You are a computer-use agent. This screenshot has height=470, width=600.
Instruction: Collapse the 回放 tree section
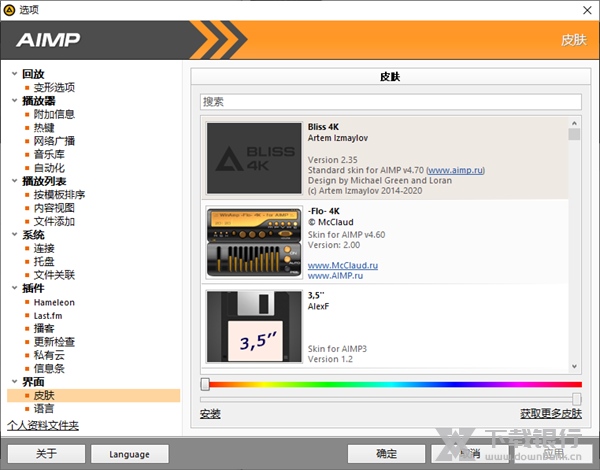[x=11, y=74]
